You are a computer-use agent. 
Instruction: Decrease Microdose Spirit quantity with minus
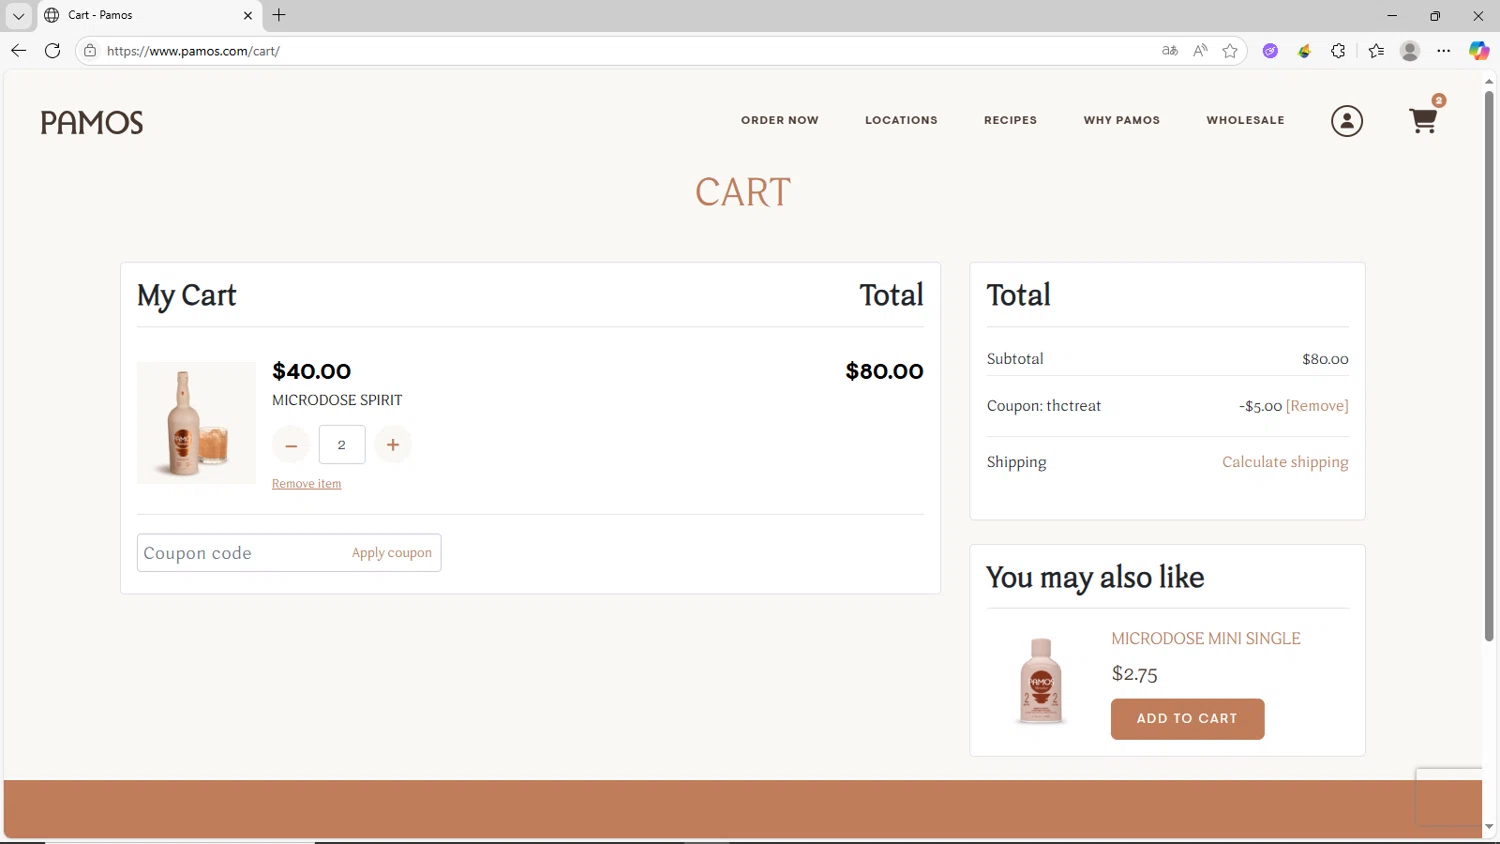[x=291, y=445]
